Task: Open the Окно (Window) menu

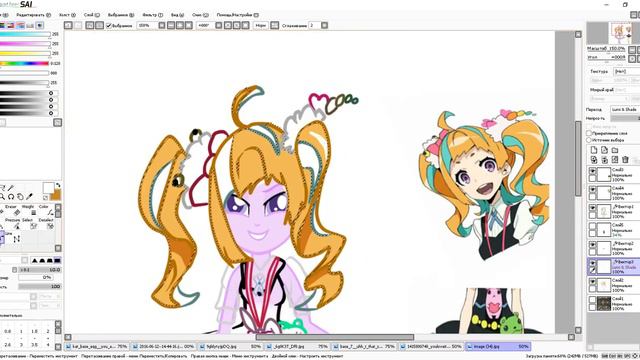Action: click(x=200, y=15)
